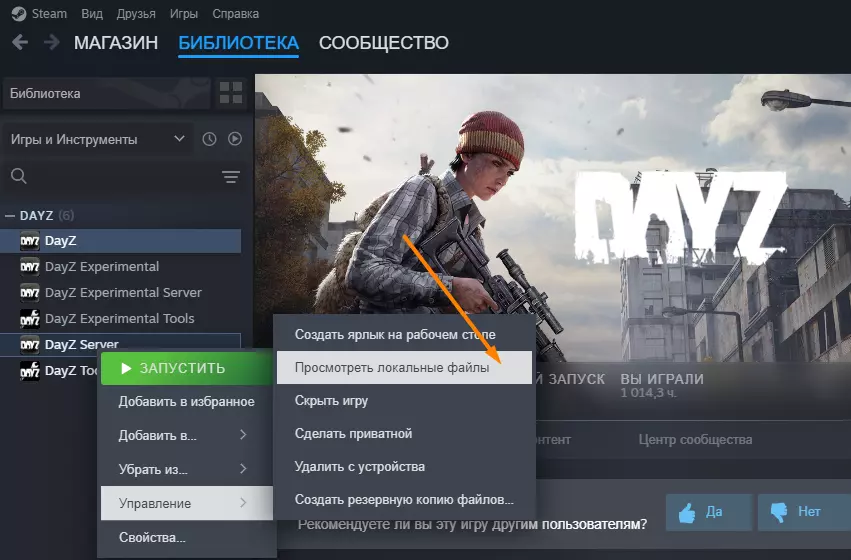Go forward with the right arrow
The height and width of the screenshot is (560, 851).
[52, 42]
